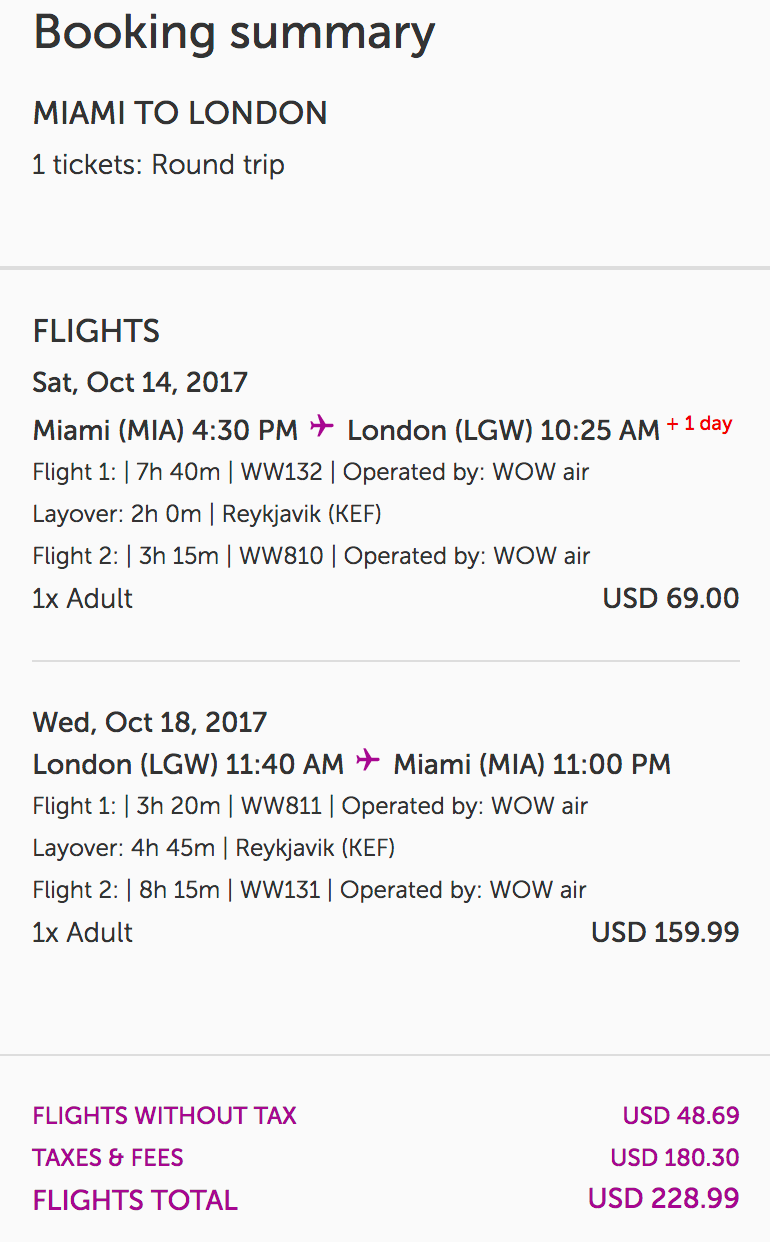
Task: Click the USD 159.99 return price
Action: click(x=665, y=933)
